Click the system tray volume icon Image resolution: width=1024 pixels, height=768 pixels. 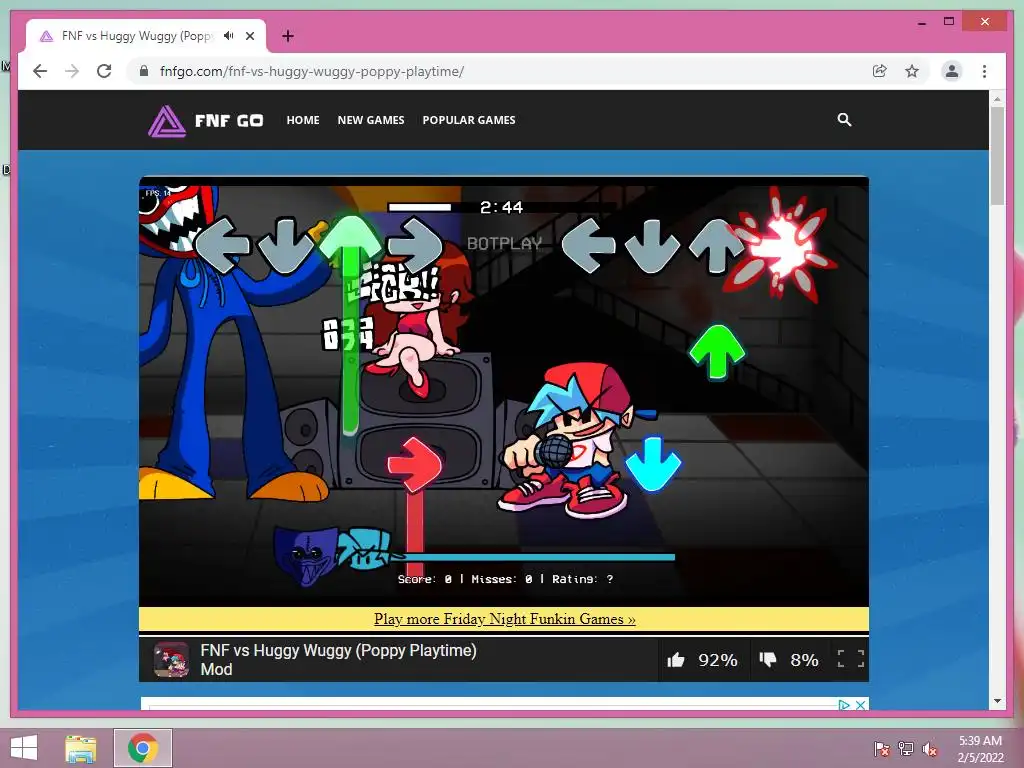coord(930,749)
